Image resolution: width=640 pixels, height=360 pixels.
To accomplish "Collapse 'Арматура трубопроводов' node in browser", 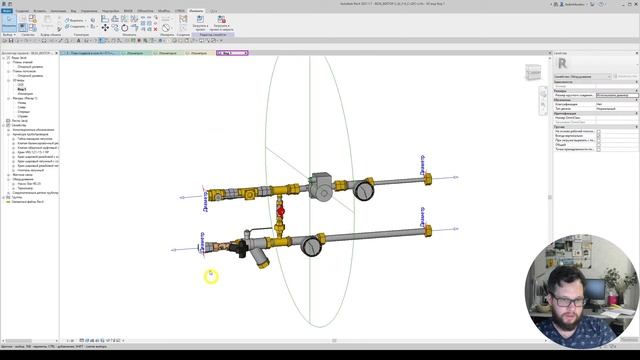I will [9, 134].
